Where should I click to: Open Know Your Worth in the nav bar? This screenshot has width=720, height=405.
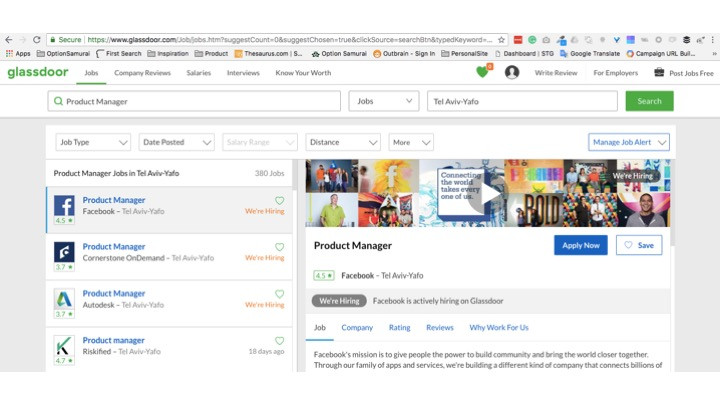click(303, 73)
